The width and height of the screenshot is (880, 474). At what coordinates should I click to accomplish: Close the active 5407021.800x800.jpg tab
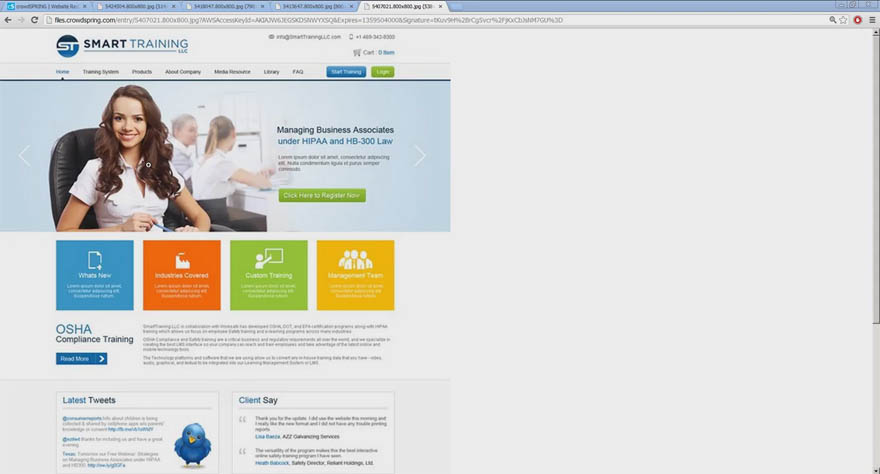440,6
